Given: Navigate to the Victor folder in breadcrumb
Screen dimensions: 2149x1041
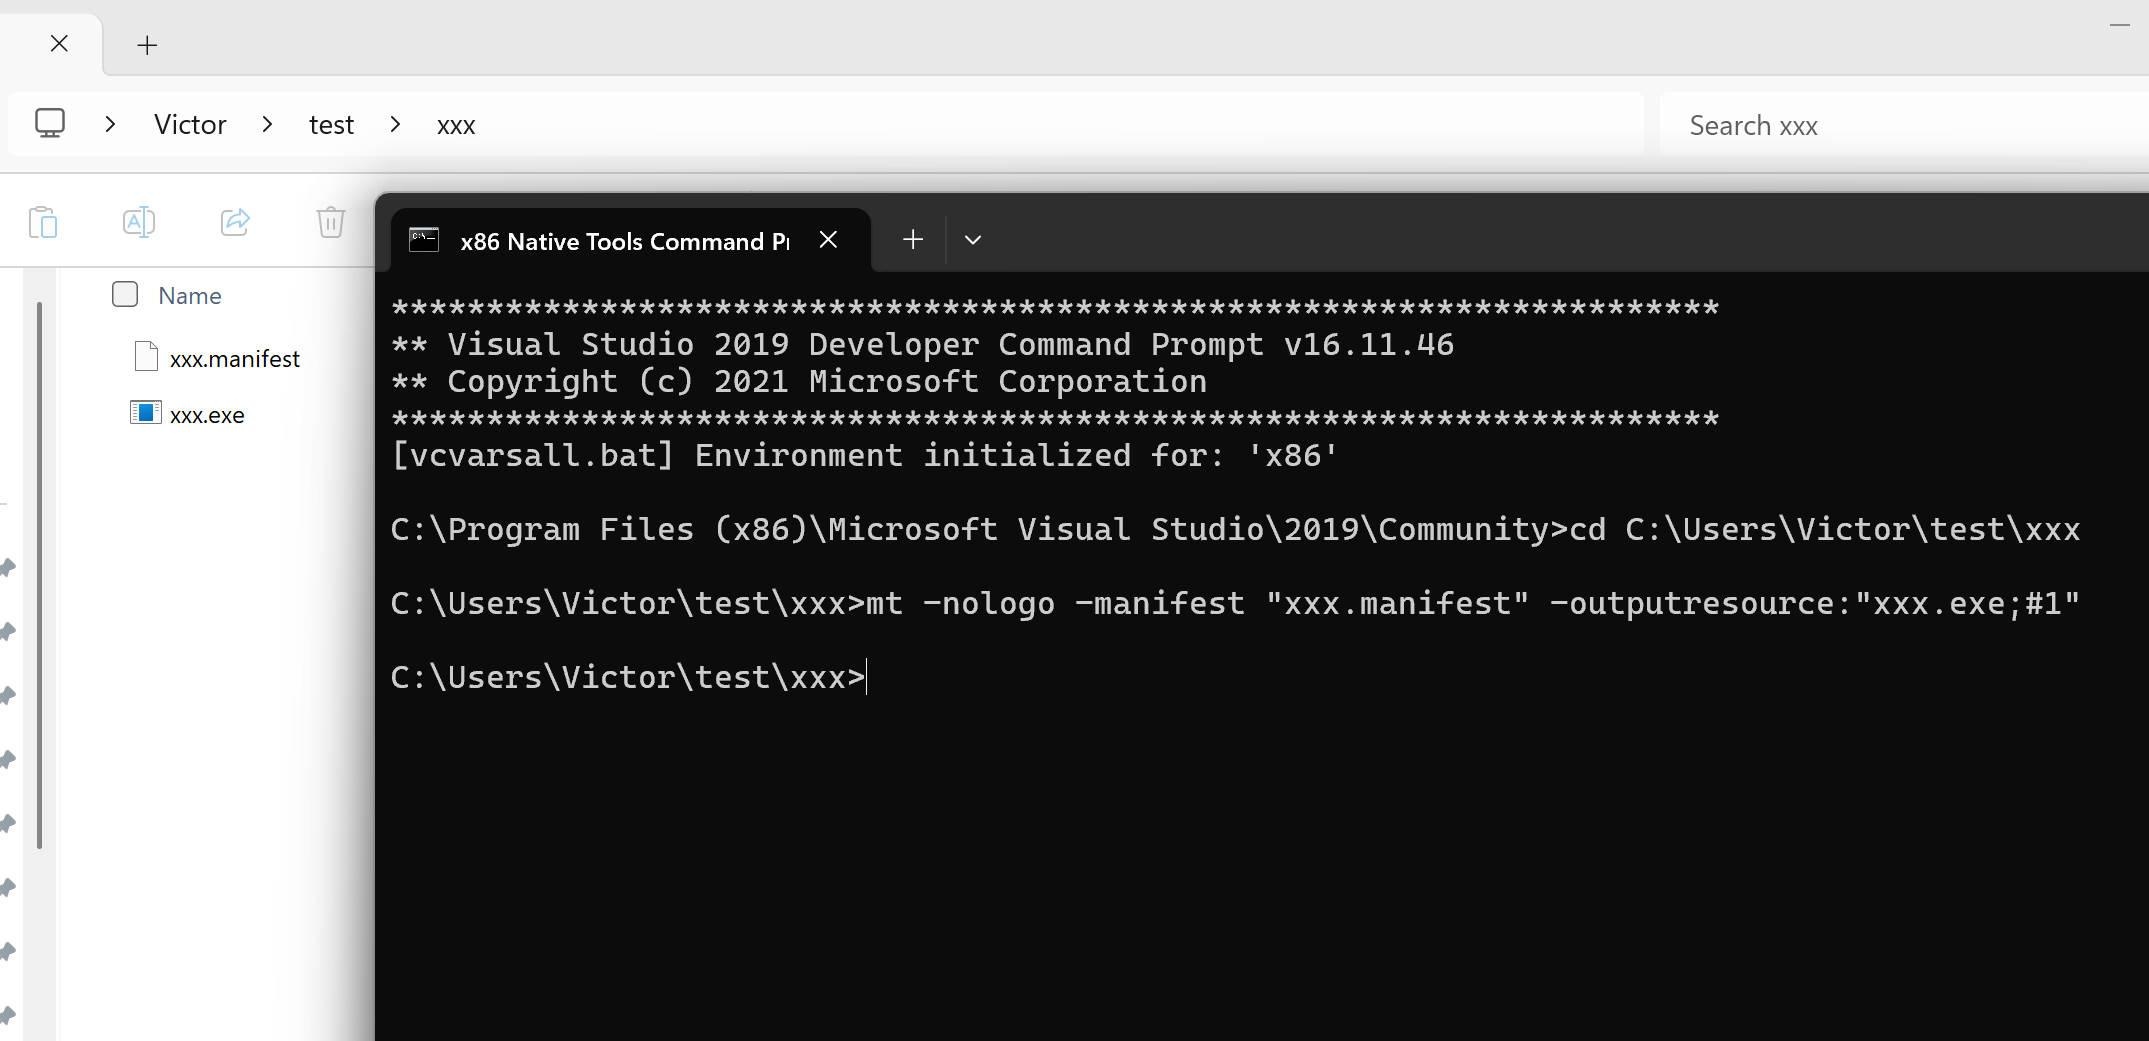Looking at the screenshot, I should (190, 125).
